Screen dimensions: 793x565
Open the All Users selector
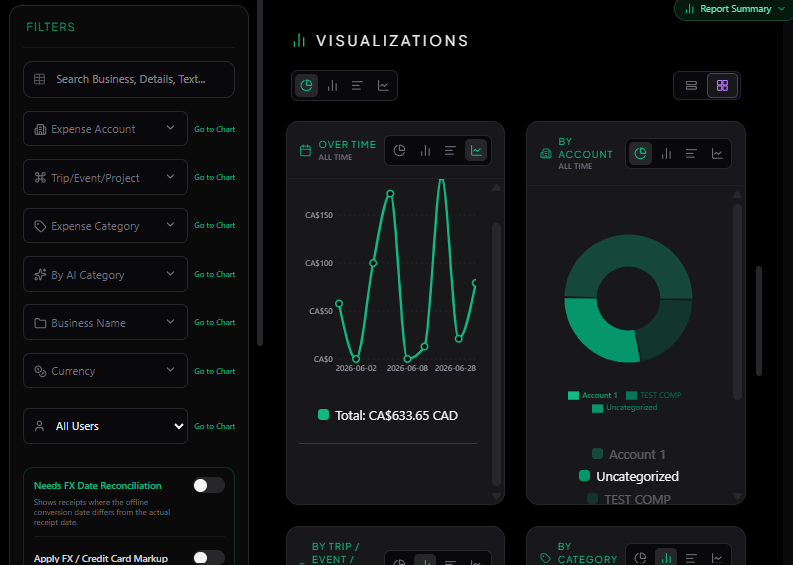coord(105,426)
